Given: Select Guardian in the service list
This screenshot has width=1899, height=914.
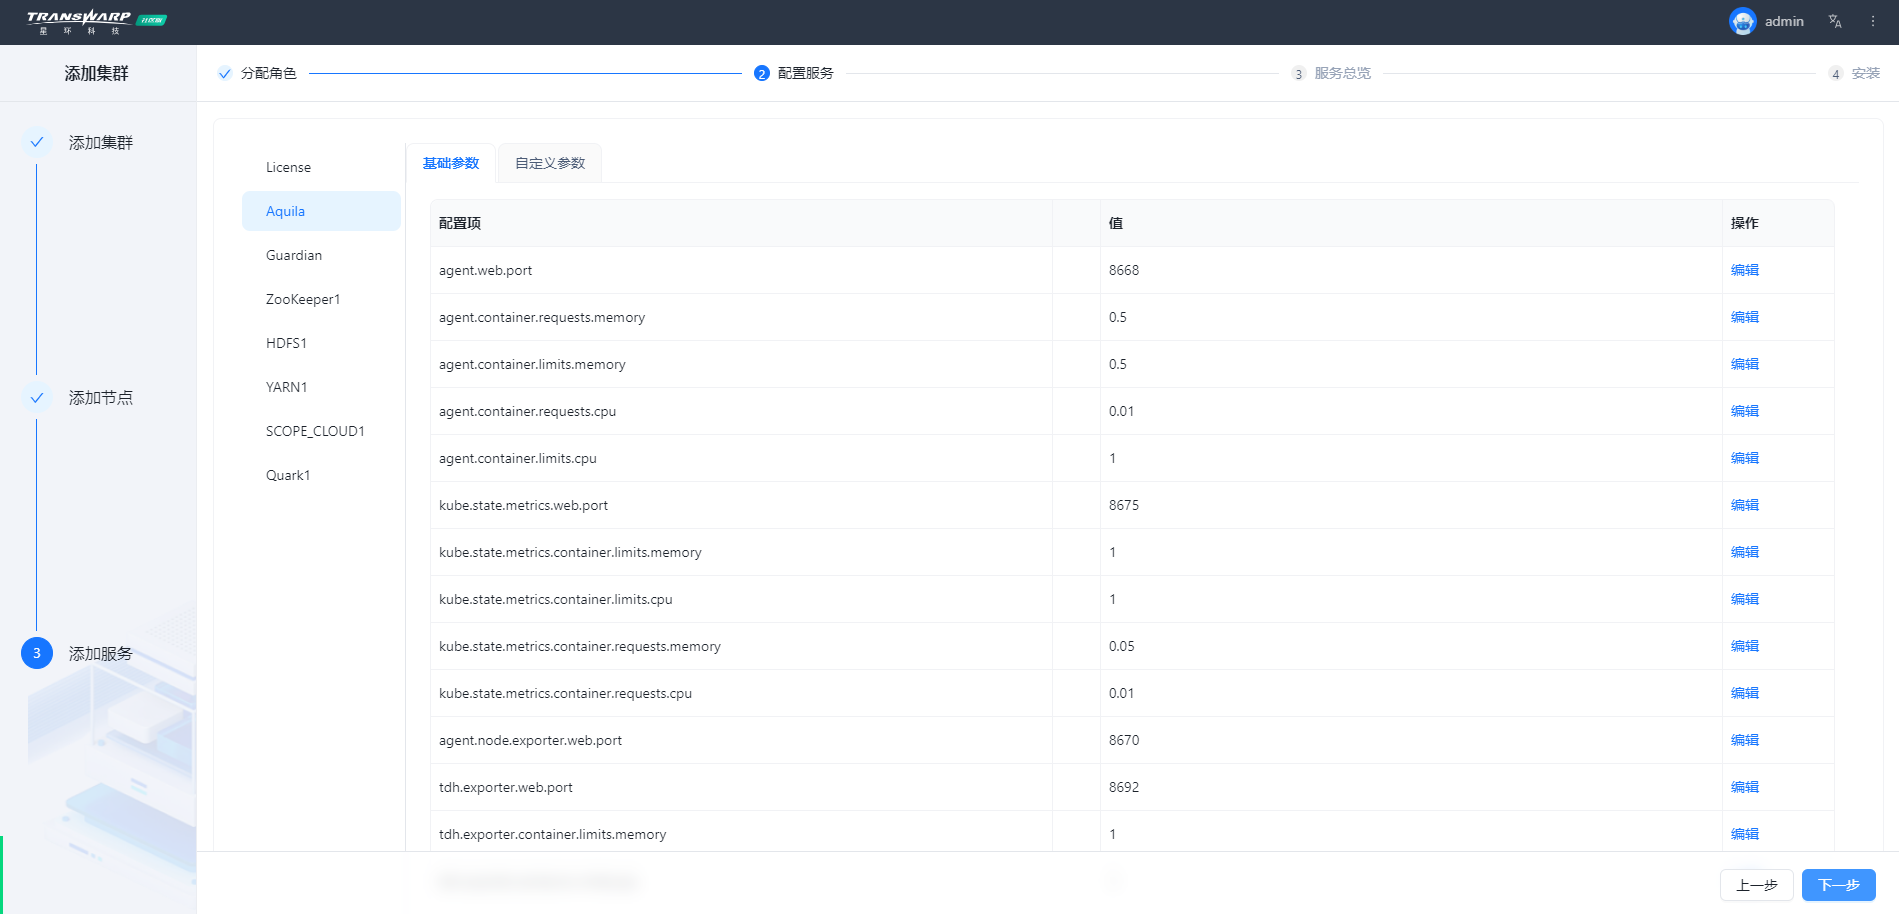Looking at the screenshot, I should 321,255.
